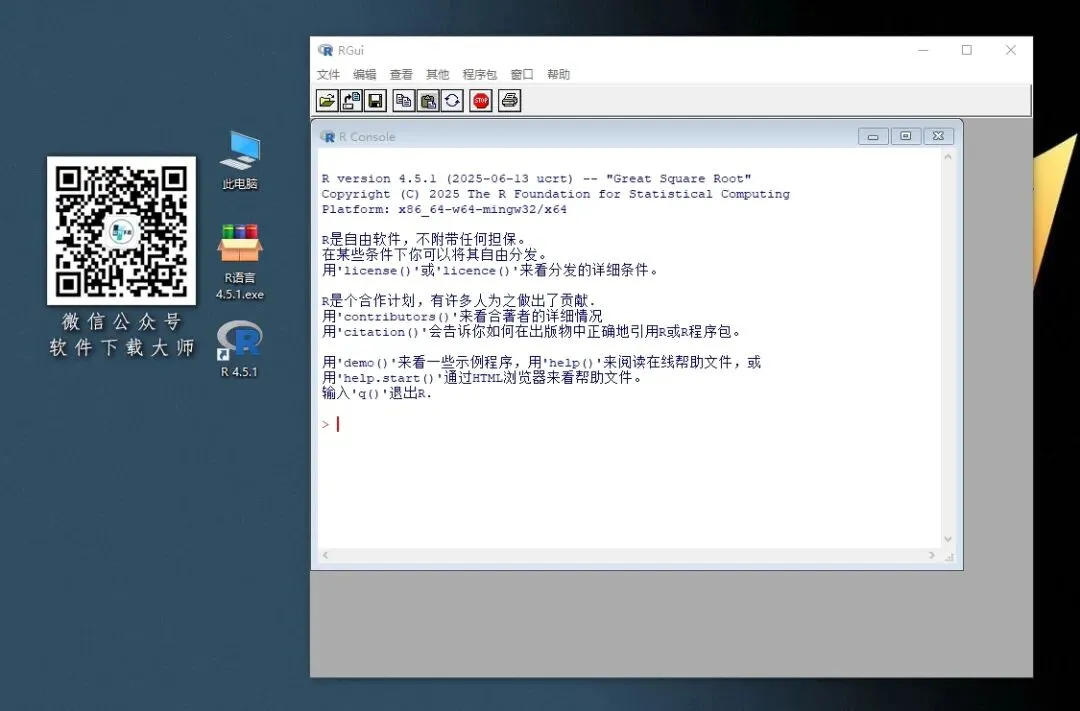Open the 查看 menu
The width and height of the screenshot is (1080, 711).
[x=402, y=74]
